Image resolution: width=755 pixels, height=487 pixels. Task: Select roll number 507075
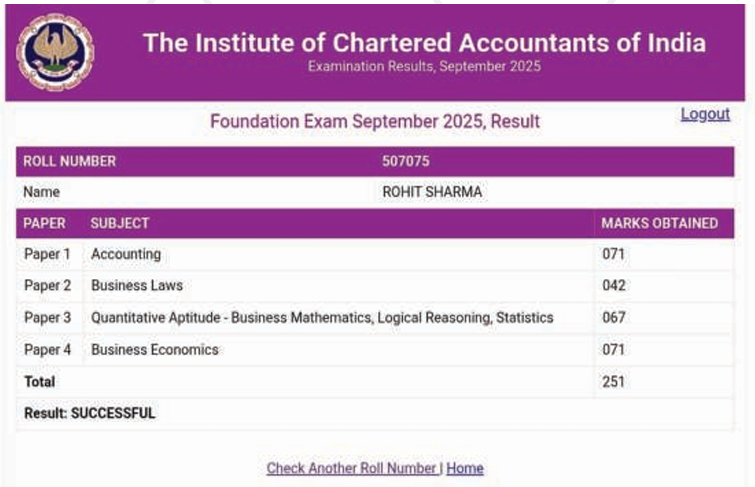tap(405, 161)
